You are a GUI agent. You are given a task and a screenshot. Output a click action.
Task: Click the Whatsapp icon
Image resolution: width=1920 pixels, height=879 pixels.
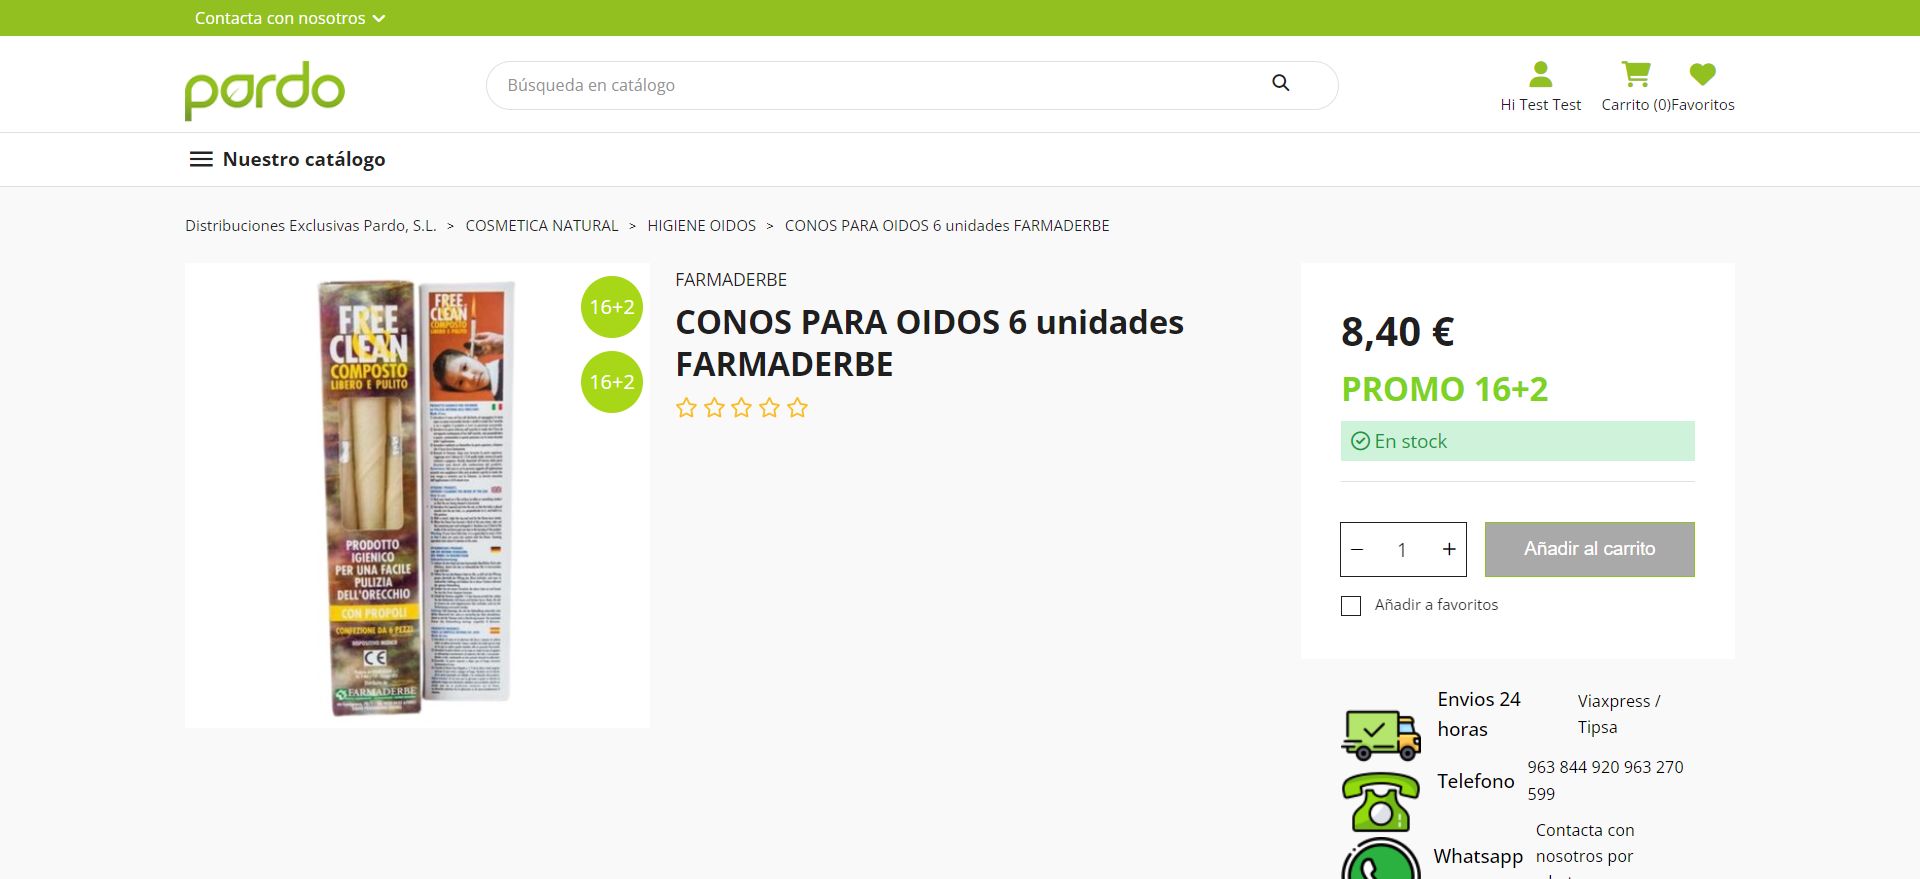[x=1381, y=860]
